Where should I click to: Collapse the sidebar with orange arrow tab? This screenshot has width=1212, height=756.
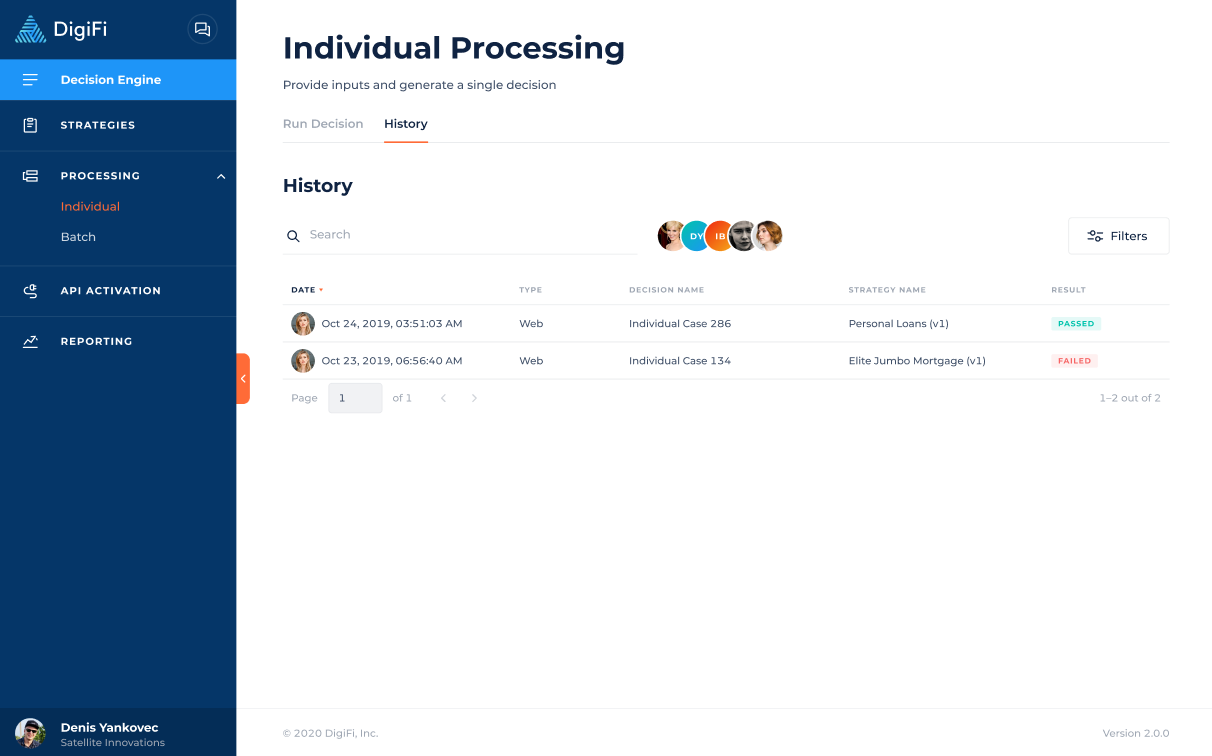tap(243, 378)
